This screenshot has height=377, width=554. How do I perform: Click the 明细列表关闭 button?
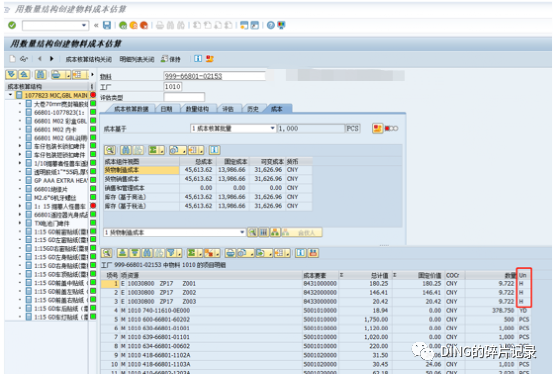point(137,59)
